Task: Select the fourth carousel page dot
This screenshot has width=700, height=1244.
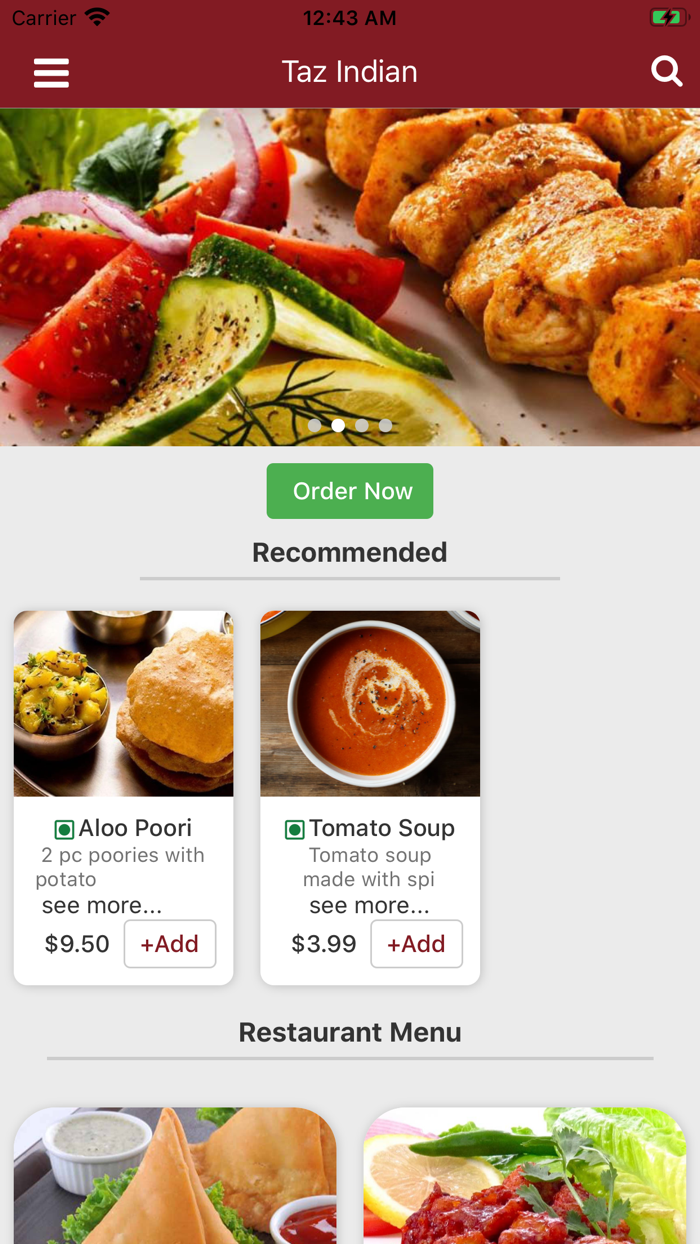Action: [x=386, y=425]
